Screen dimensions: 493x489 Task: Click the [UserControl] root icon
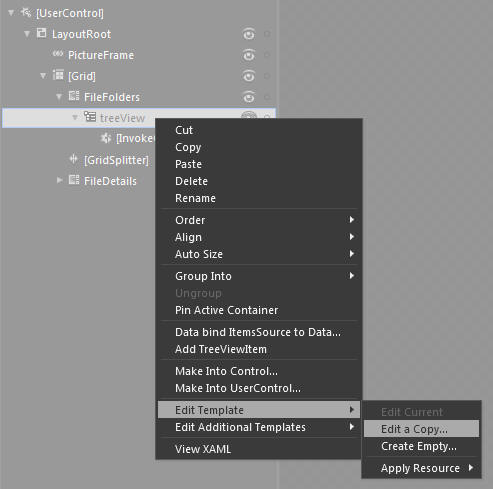(26, 13)
